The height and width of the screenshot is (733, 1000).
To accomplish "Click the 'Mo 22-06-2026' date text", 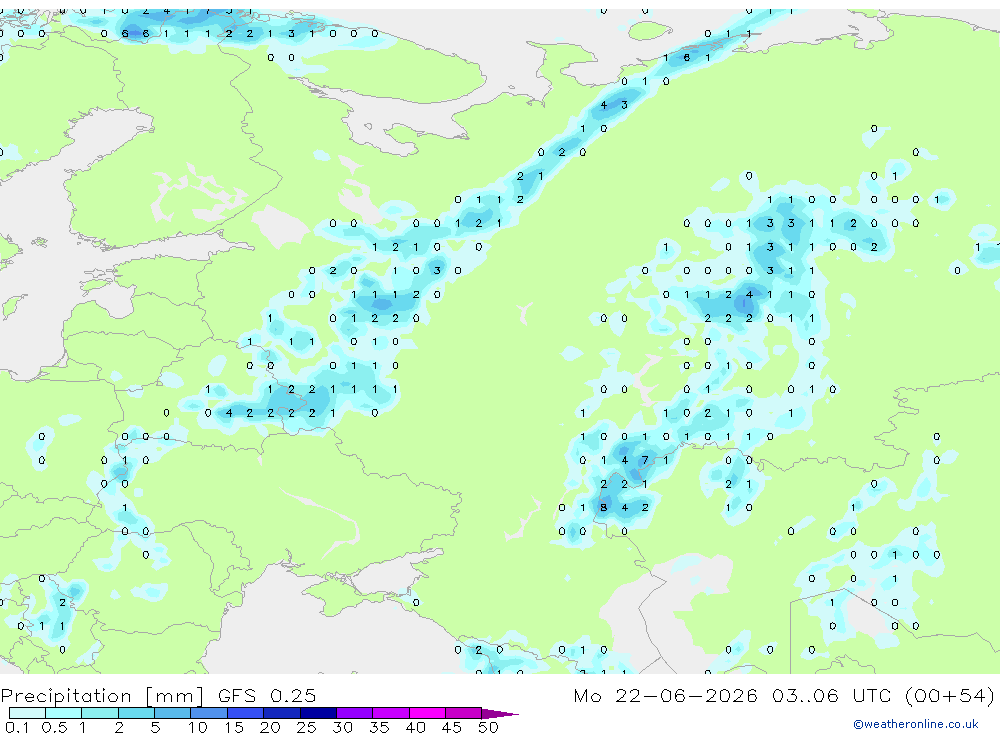I will pyautogui.click(x=666, y=695).
